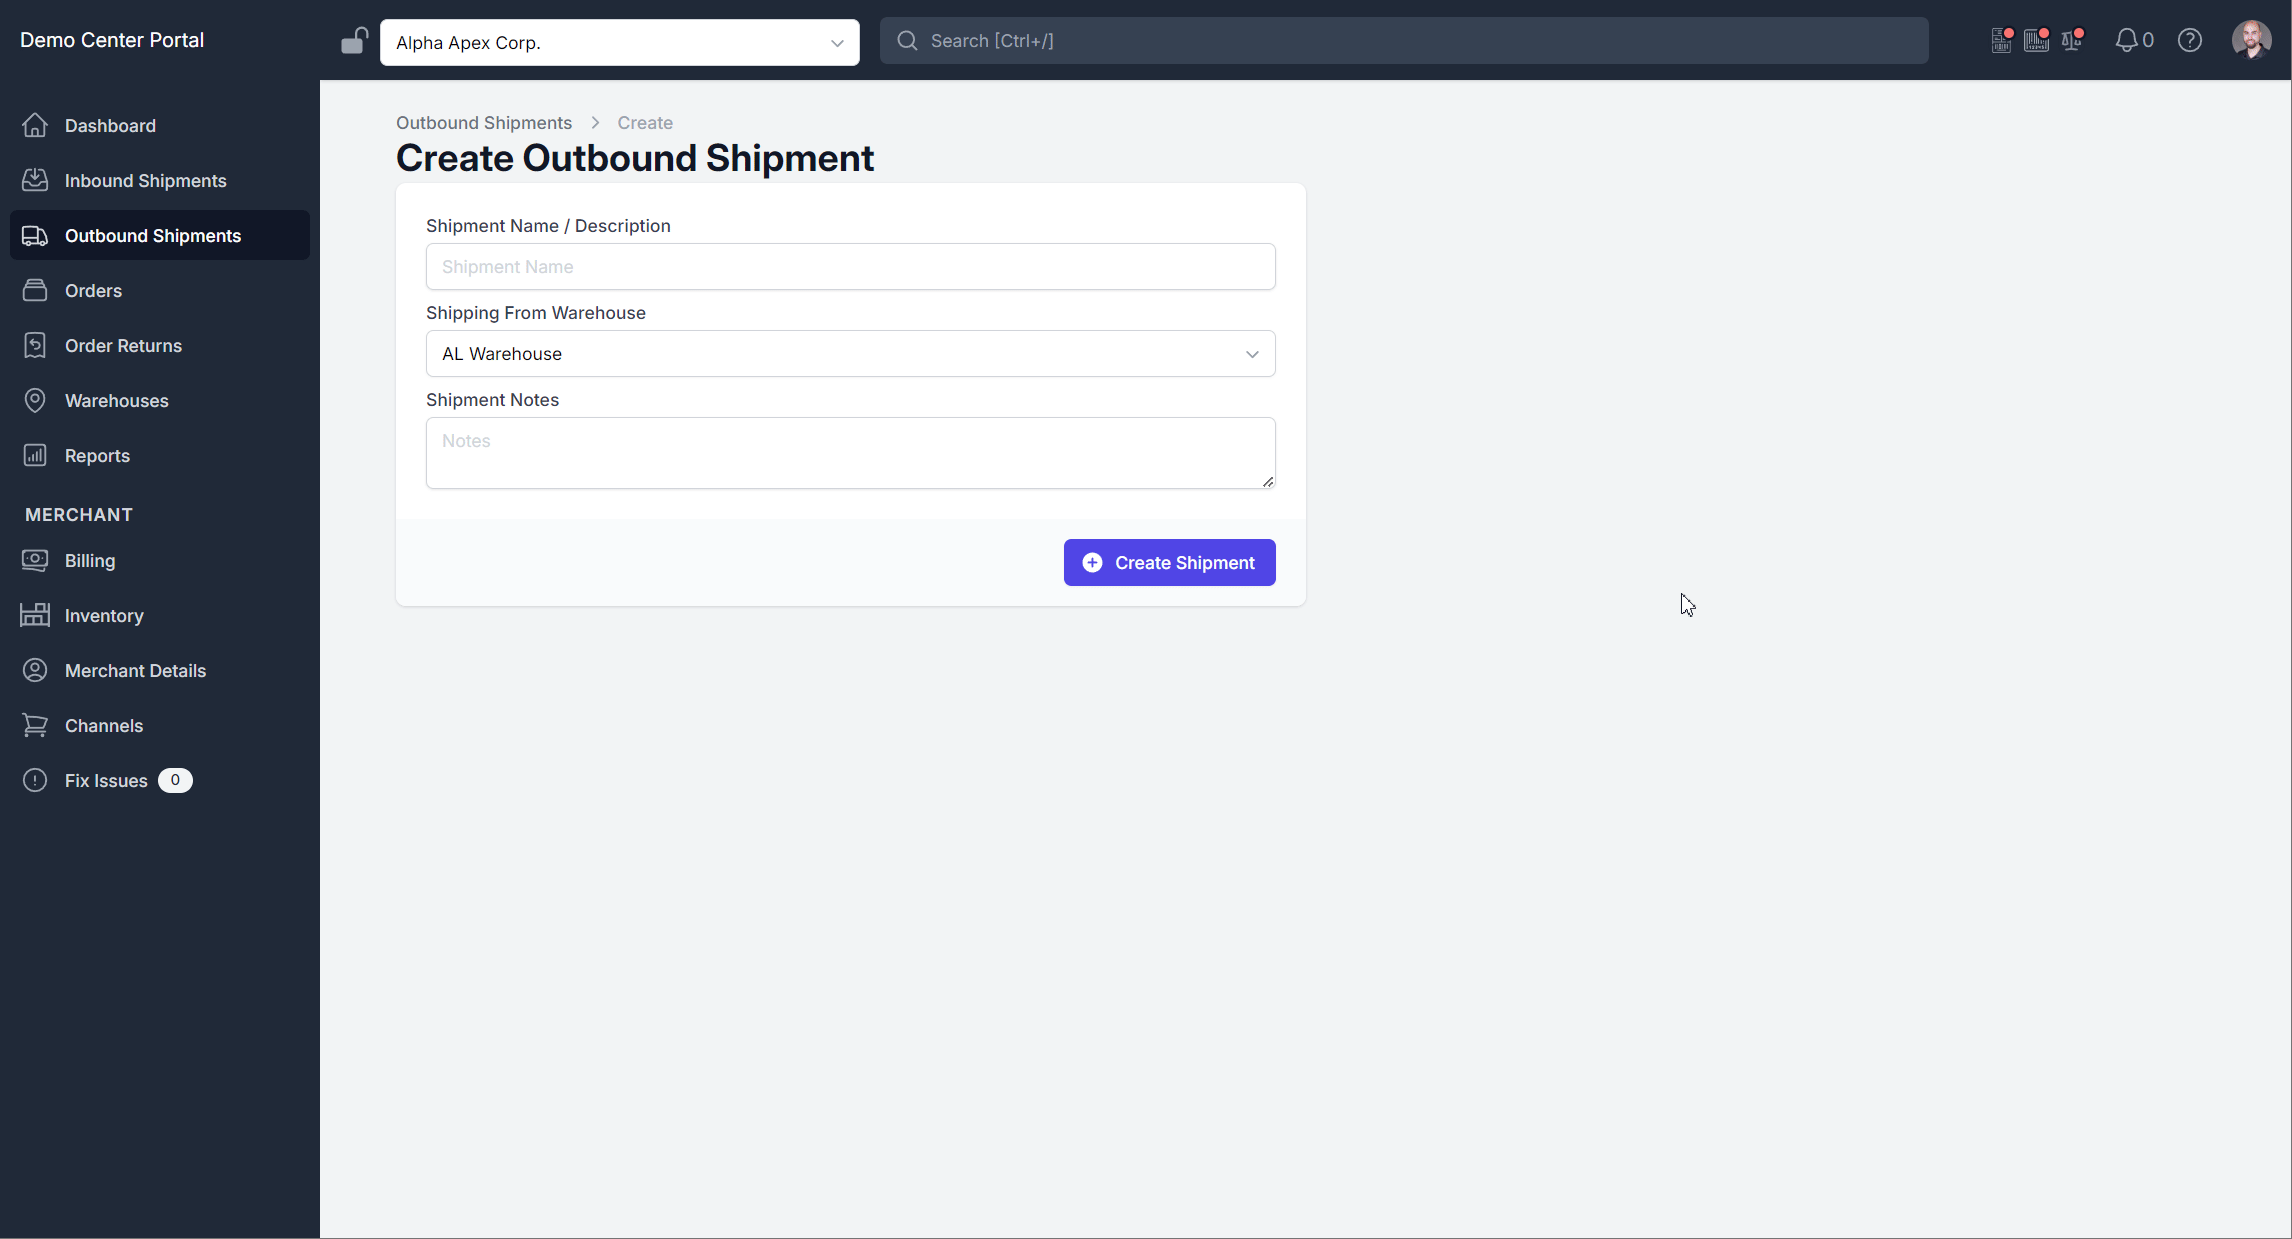Image resolution: width=2292 pixels, height=1239 pixels.
Task: Click the 'Shipment Notes' label
Action: pyautogui.click(x=492, y=399)
